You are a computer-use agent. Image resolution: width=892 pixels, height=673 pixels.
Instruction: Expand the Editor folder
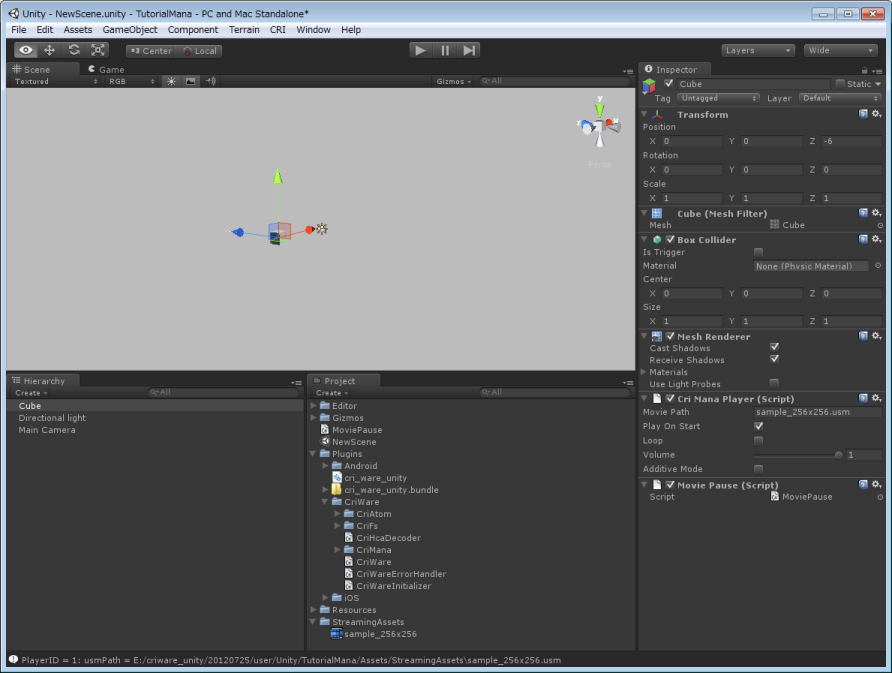click(x=313, y=406)
